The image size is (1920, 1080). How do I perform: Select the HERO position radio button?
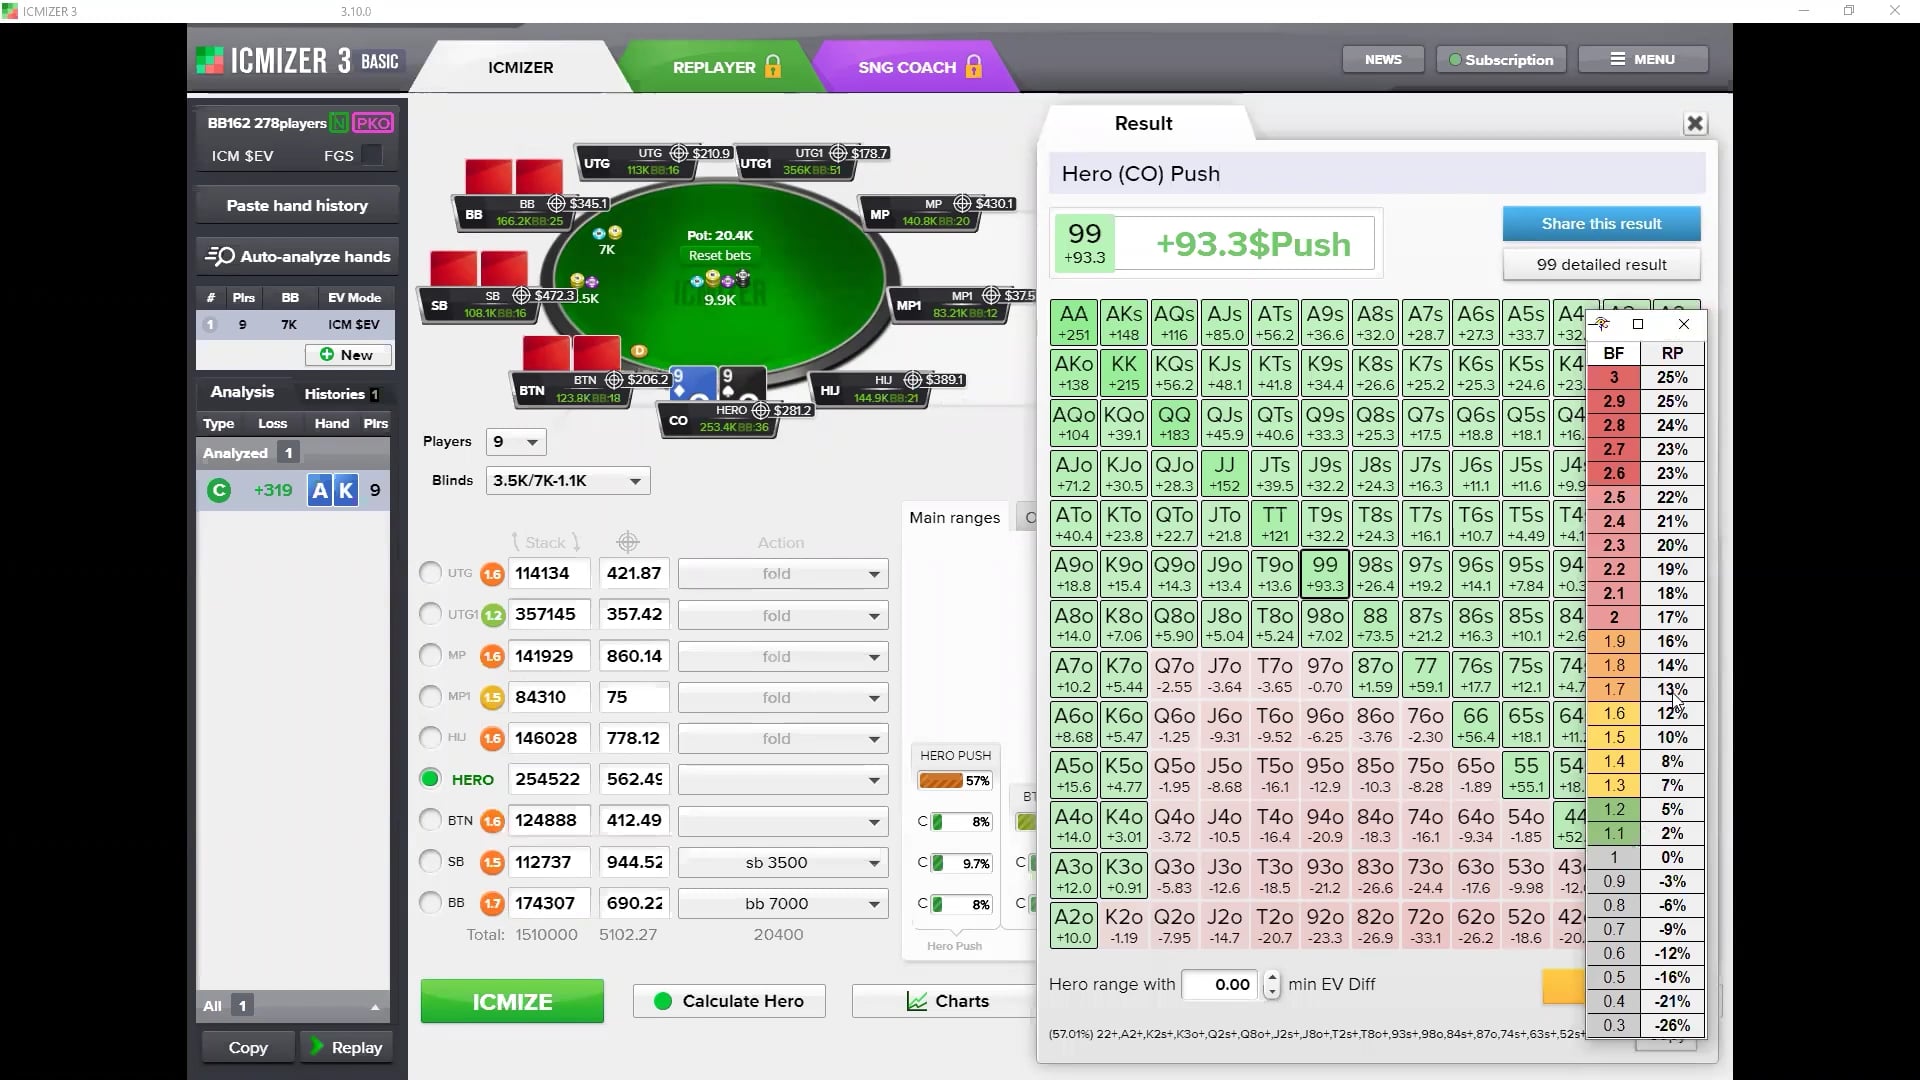(x=430, y=779)
